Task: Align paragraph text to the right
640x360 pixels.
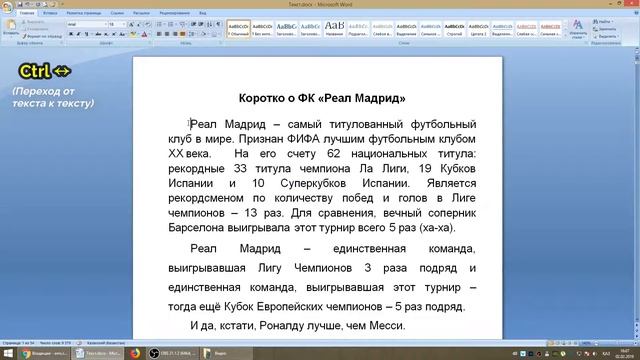Action: coord(175,34)
